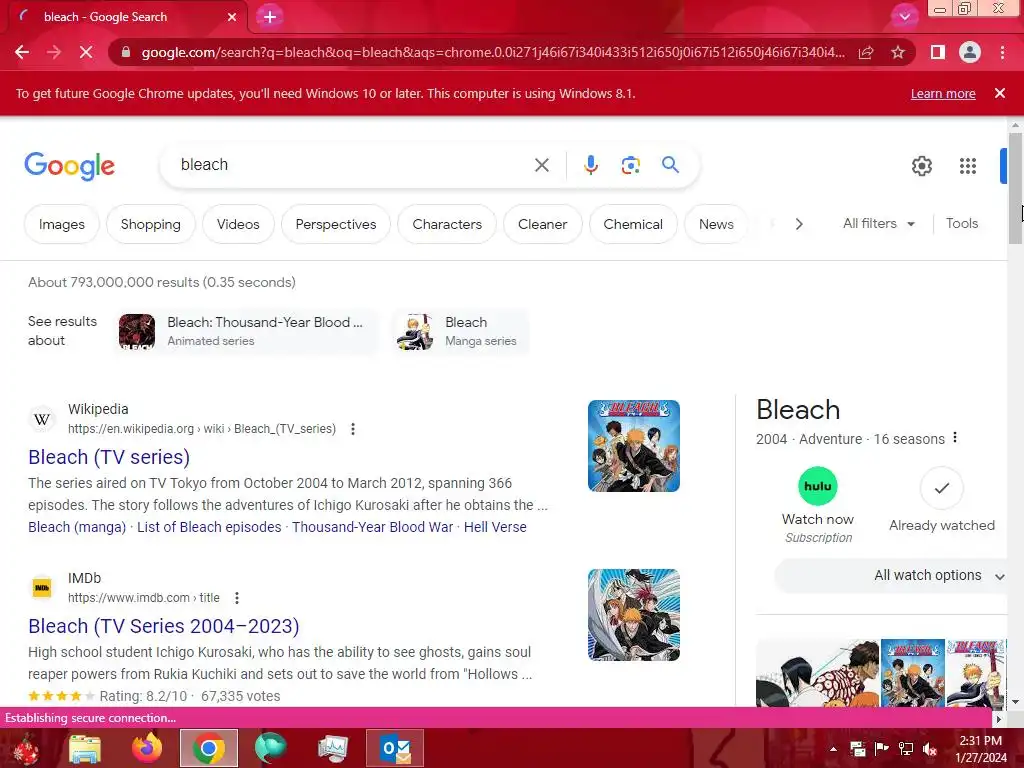Click the forward navigation arrow
The height and width of the screenshot is (768, 1024).
coord(54,52)
